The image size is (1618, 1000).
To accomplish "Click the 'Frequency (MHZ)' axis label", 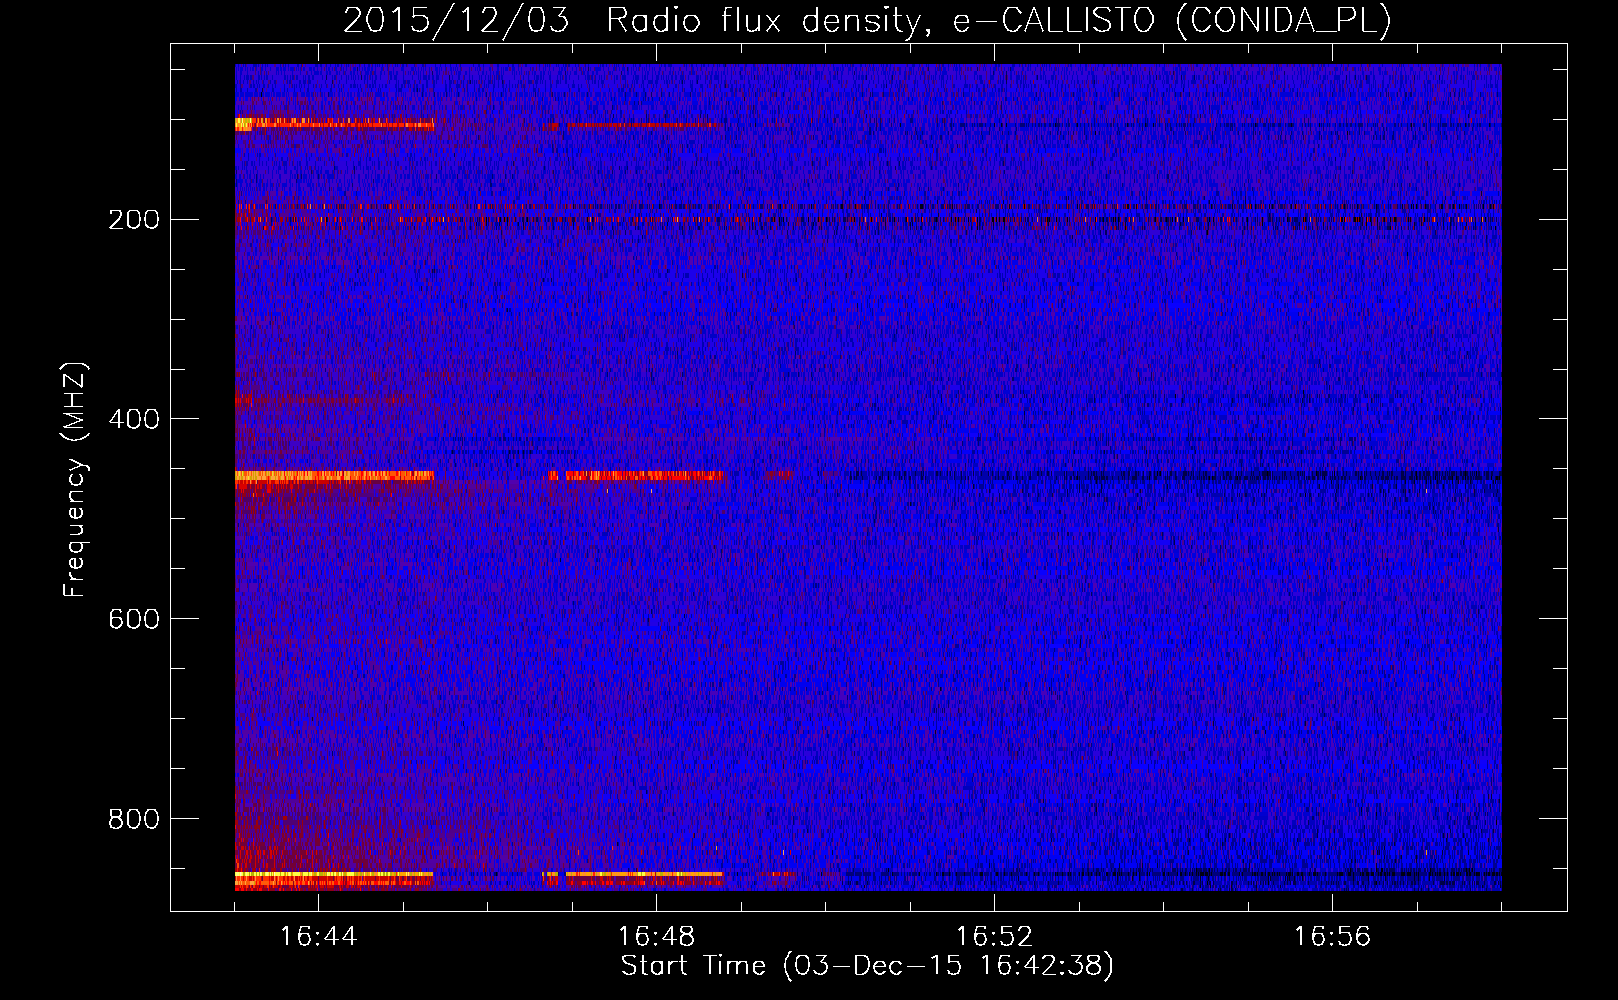I will (x=75, y=479).
